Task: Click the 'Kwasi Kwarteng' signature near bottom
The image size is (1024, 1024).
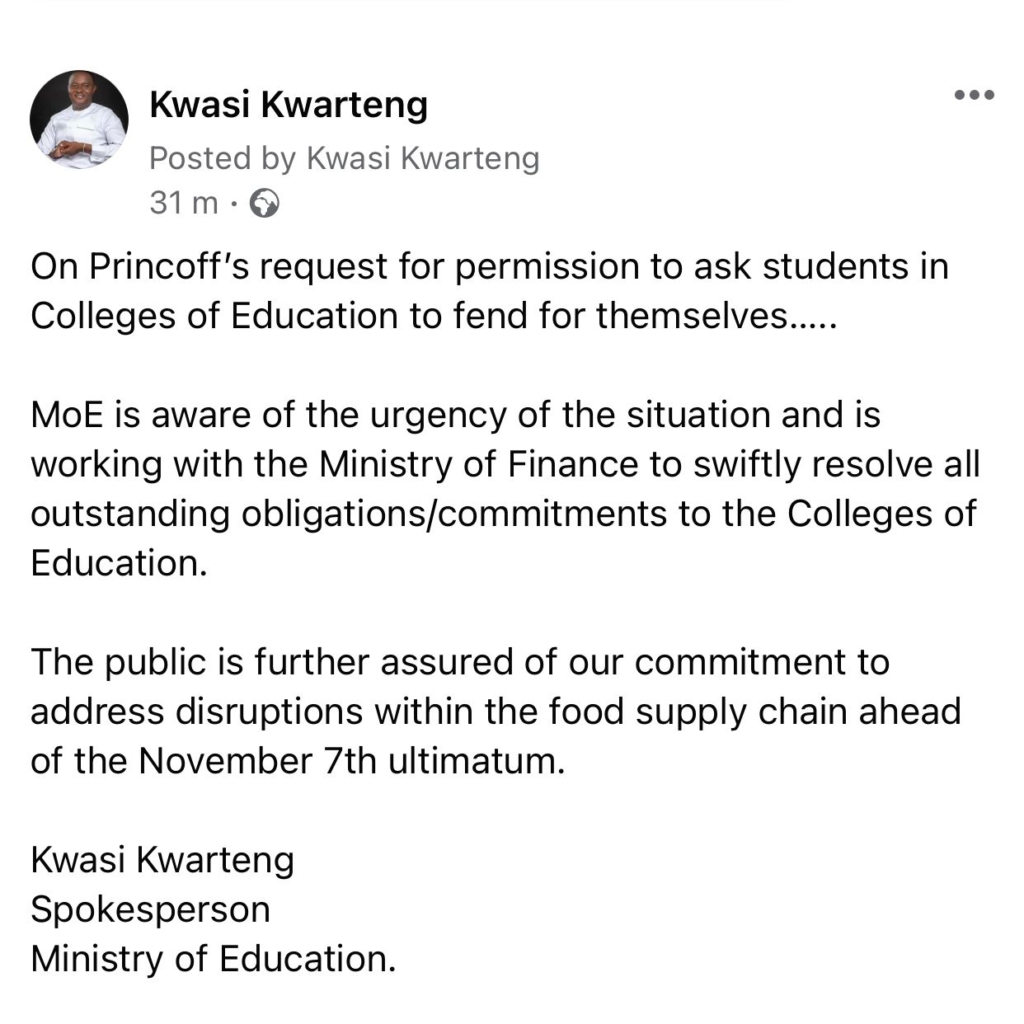Action: [x=162, y=860]
